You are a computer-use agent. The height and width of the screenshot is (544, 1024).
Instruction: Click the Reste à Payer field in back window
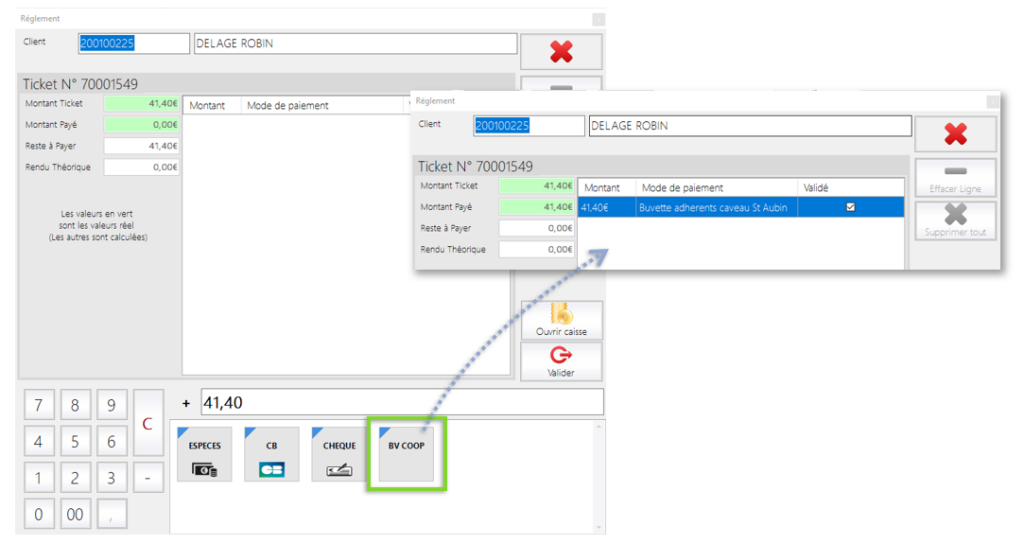141,146
